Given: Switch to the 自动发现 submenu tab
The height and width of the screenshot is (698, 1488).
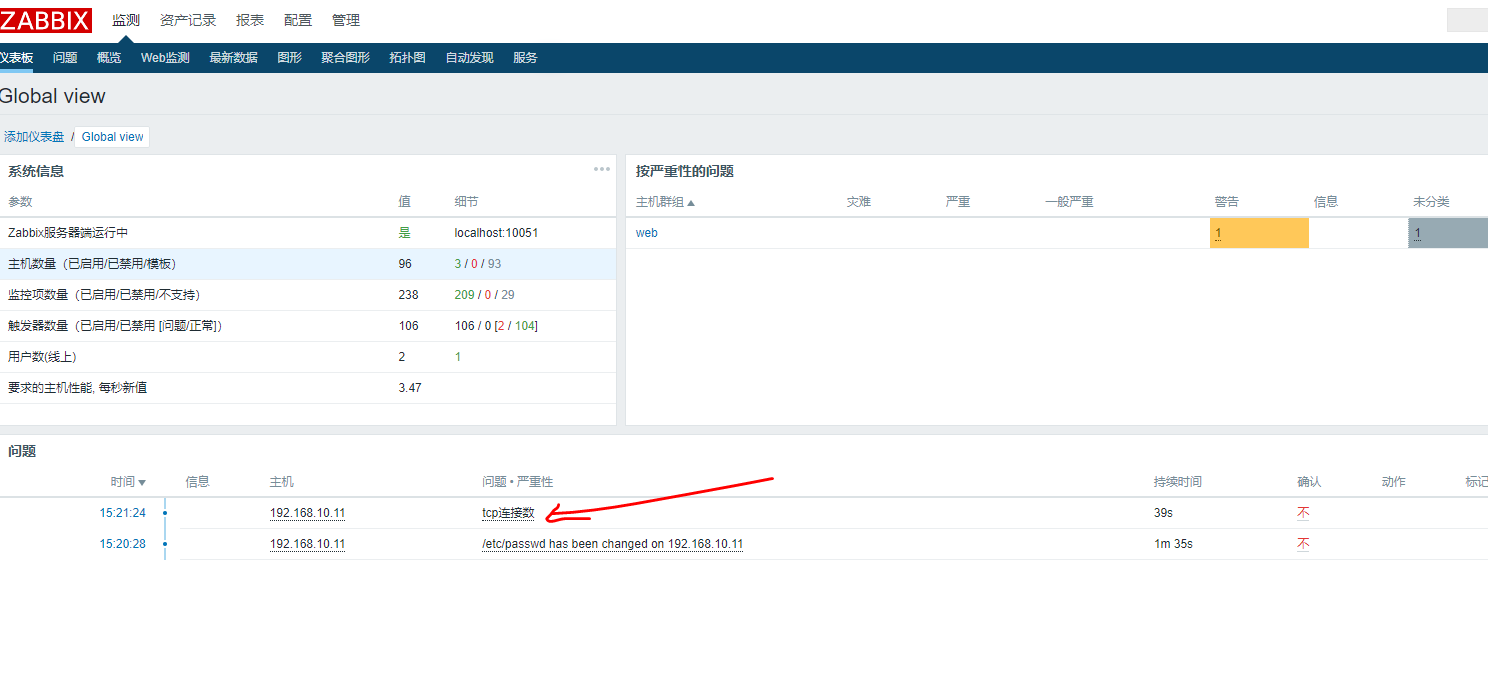Looking at the screenshot, I should tap(469, 58).
